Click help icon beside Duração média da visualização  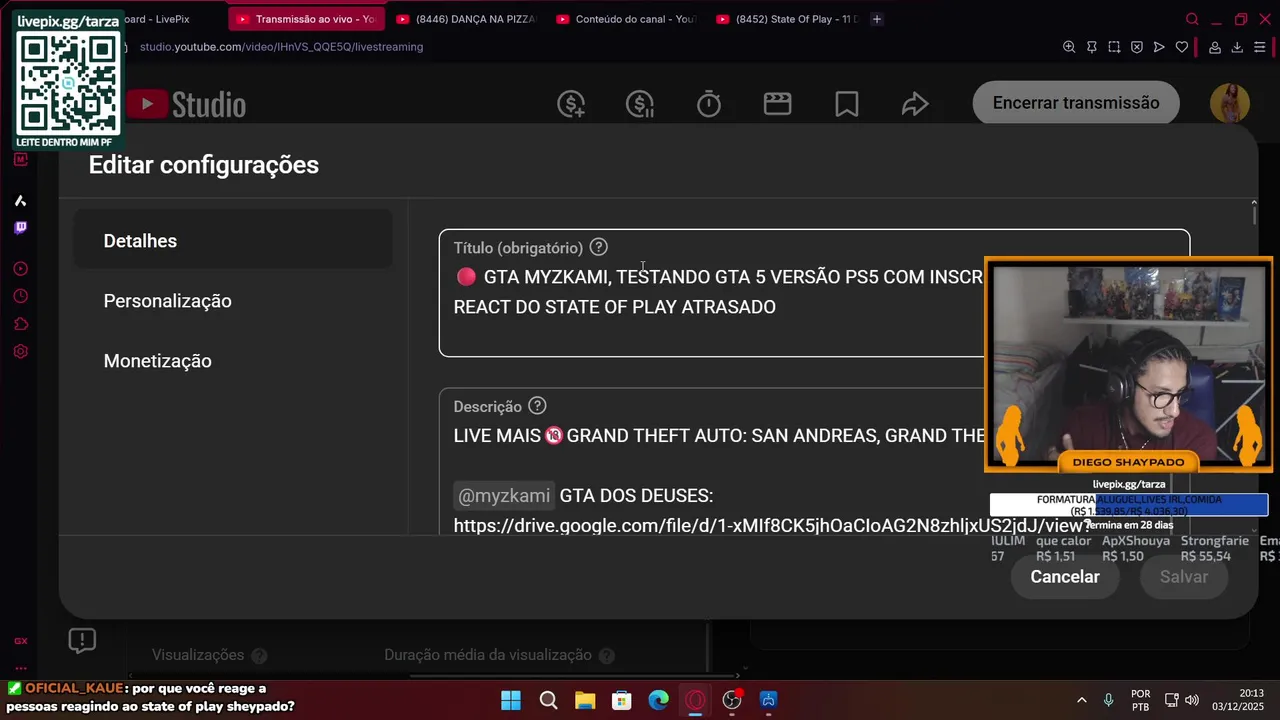[x=605, y=656]
